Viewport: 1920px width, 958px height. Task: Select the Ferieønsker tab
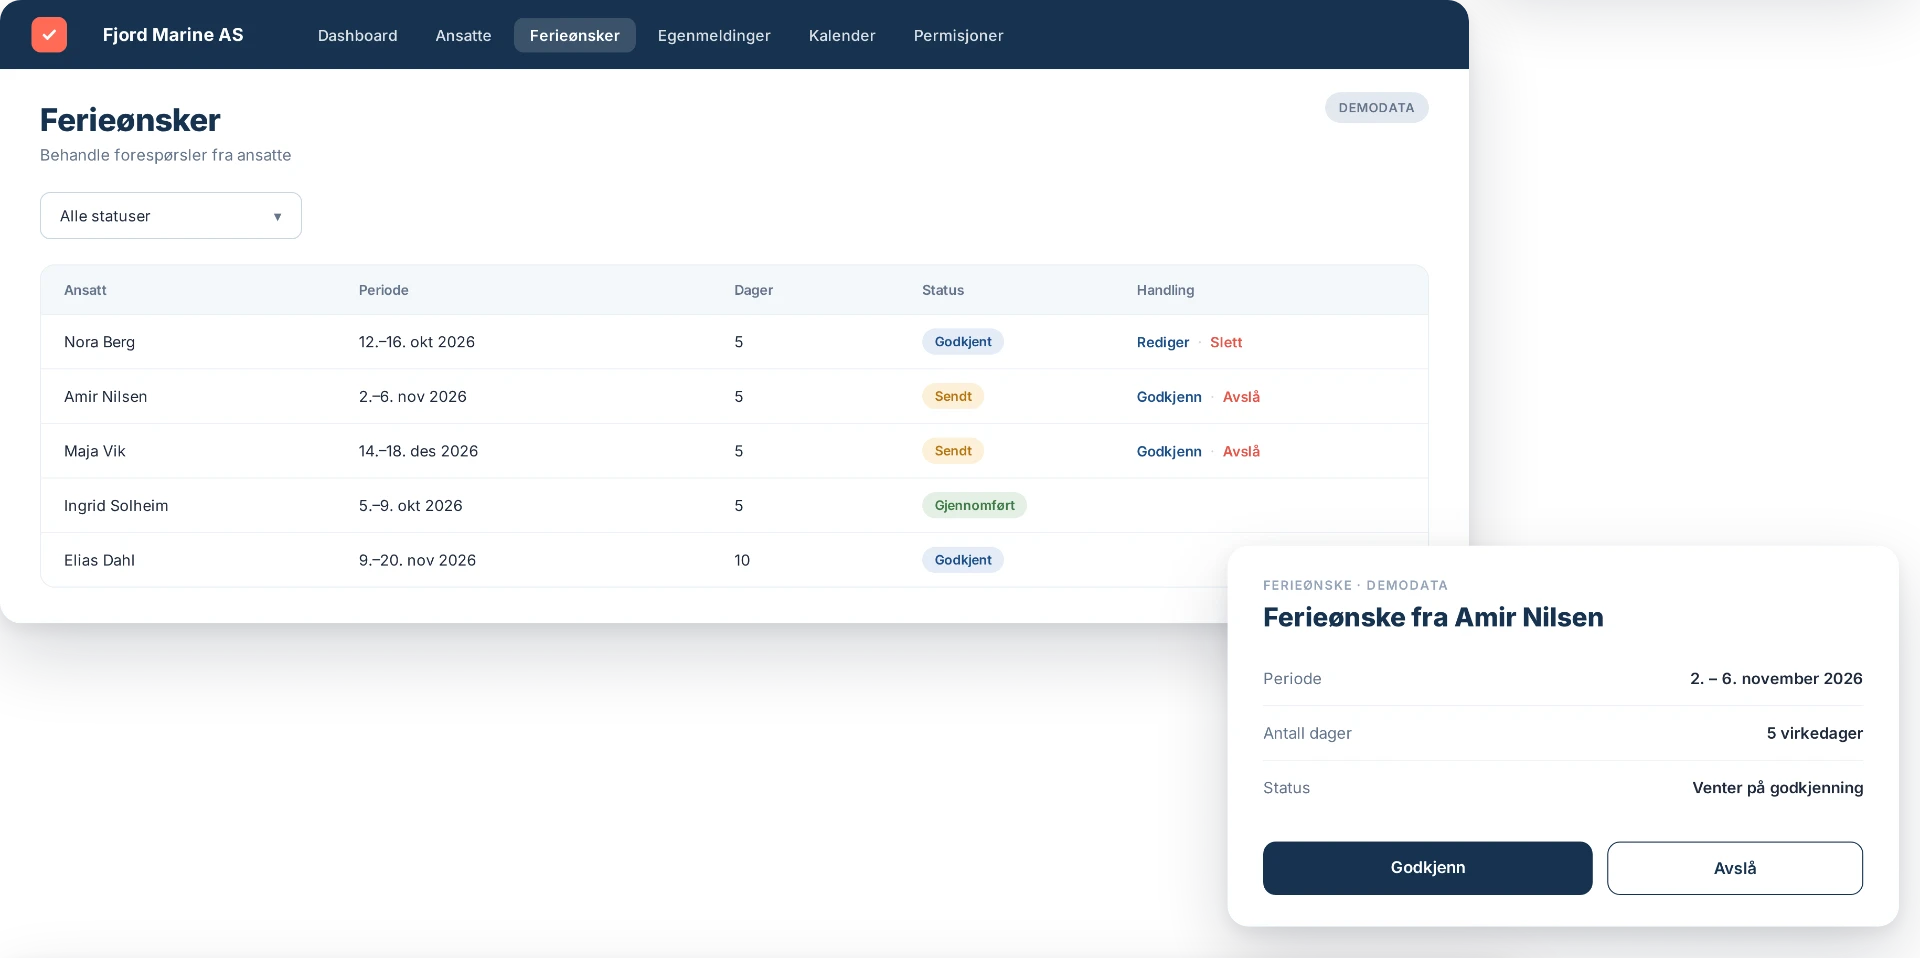coord(575,35)
